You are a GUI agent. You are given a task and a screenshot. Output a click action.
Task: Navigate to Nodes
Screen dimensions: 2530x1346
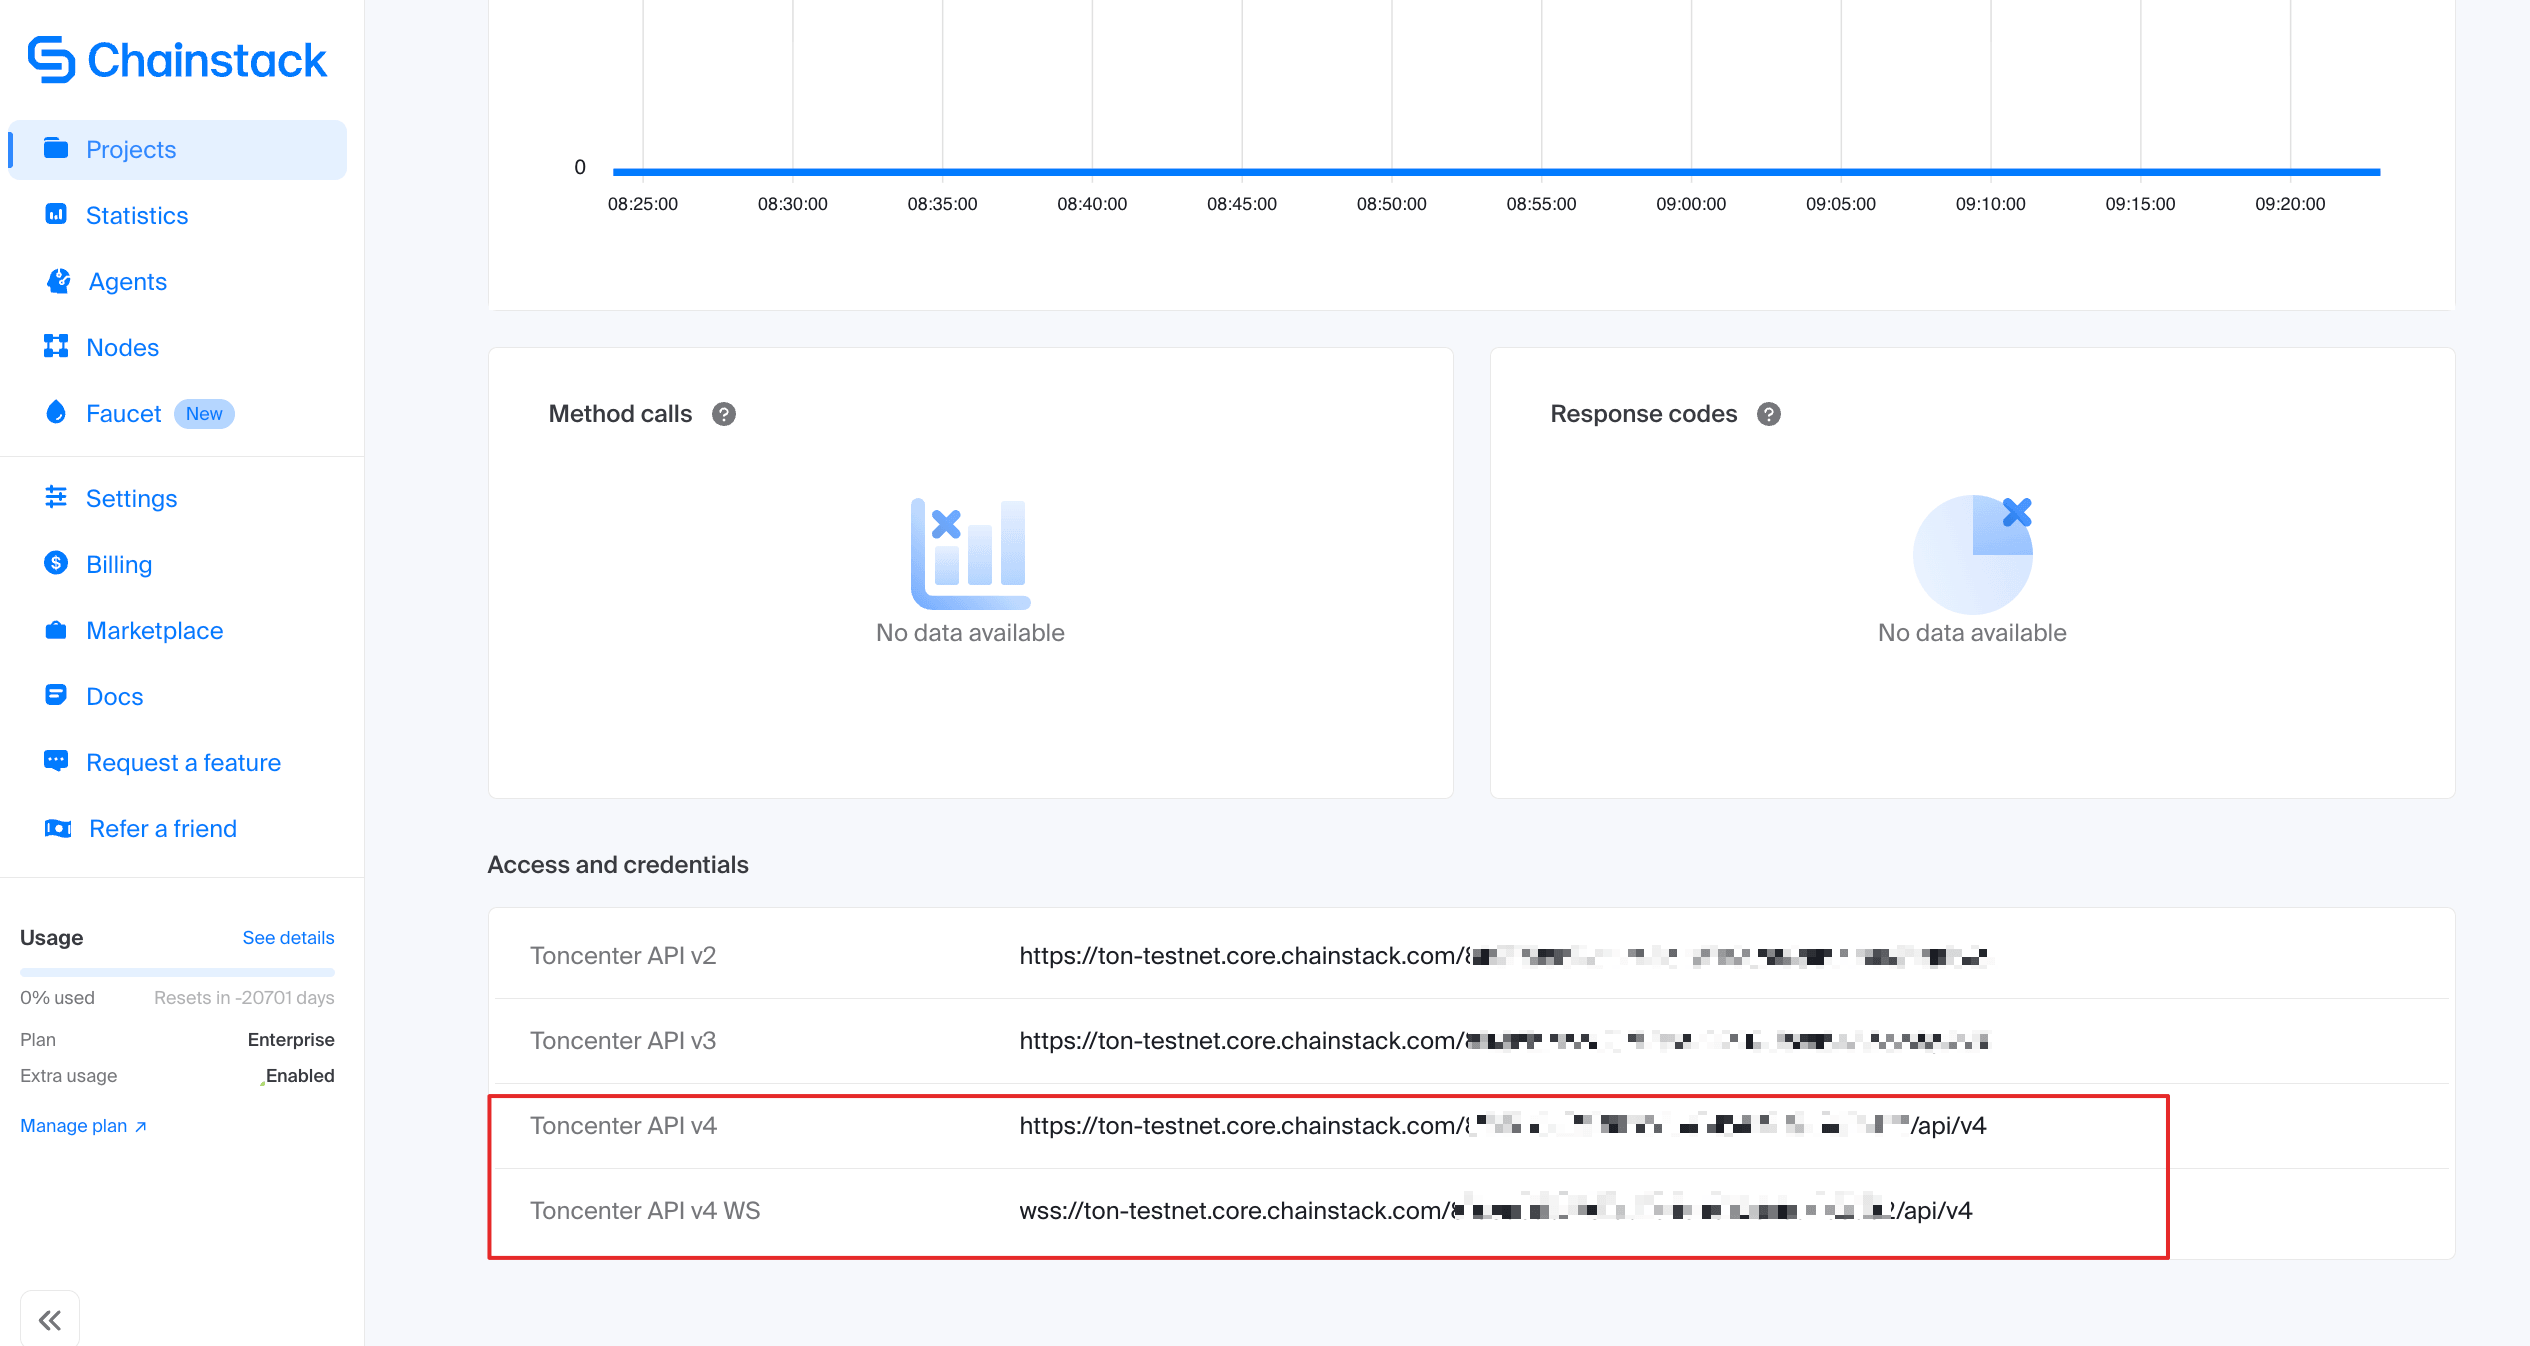click(x=123, y=347)
